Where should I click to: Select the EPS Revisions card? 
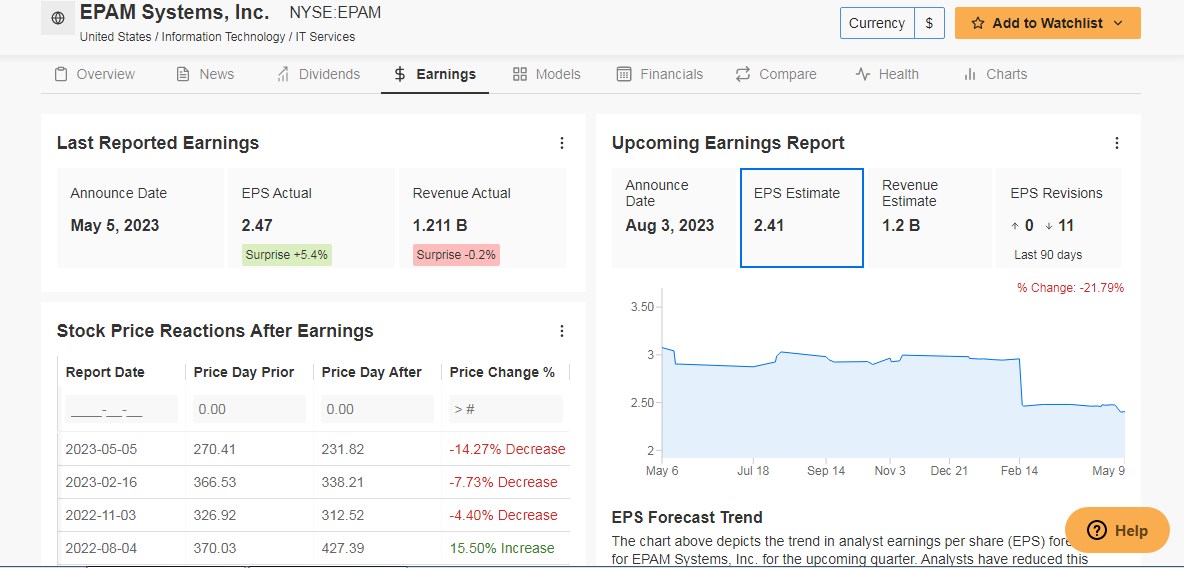(x=1059, y=218)
